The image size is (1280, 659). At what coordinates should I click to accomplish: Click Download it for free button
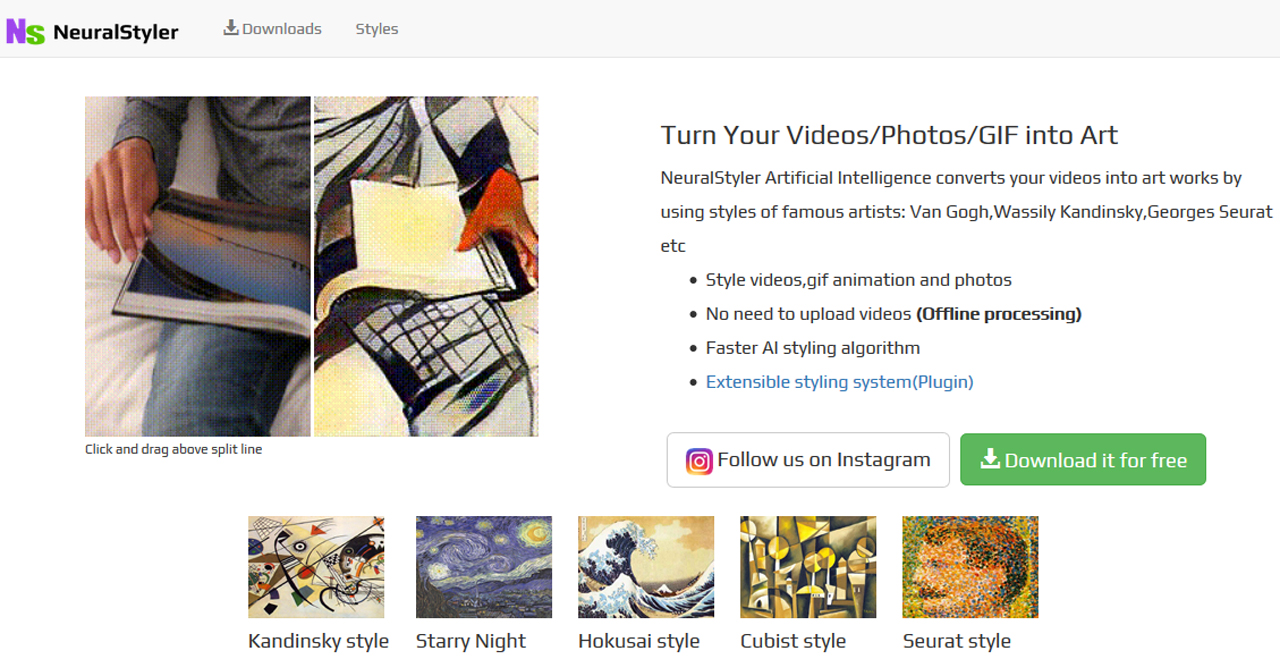coord(1083,460)
